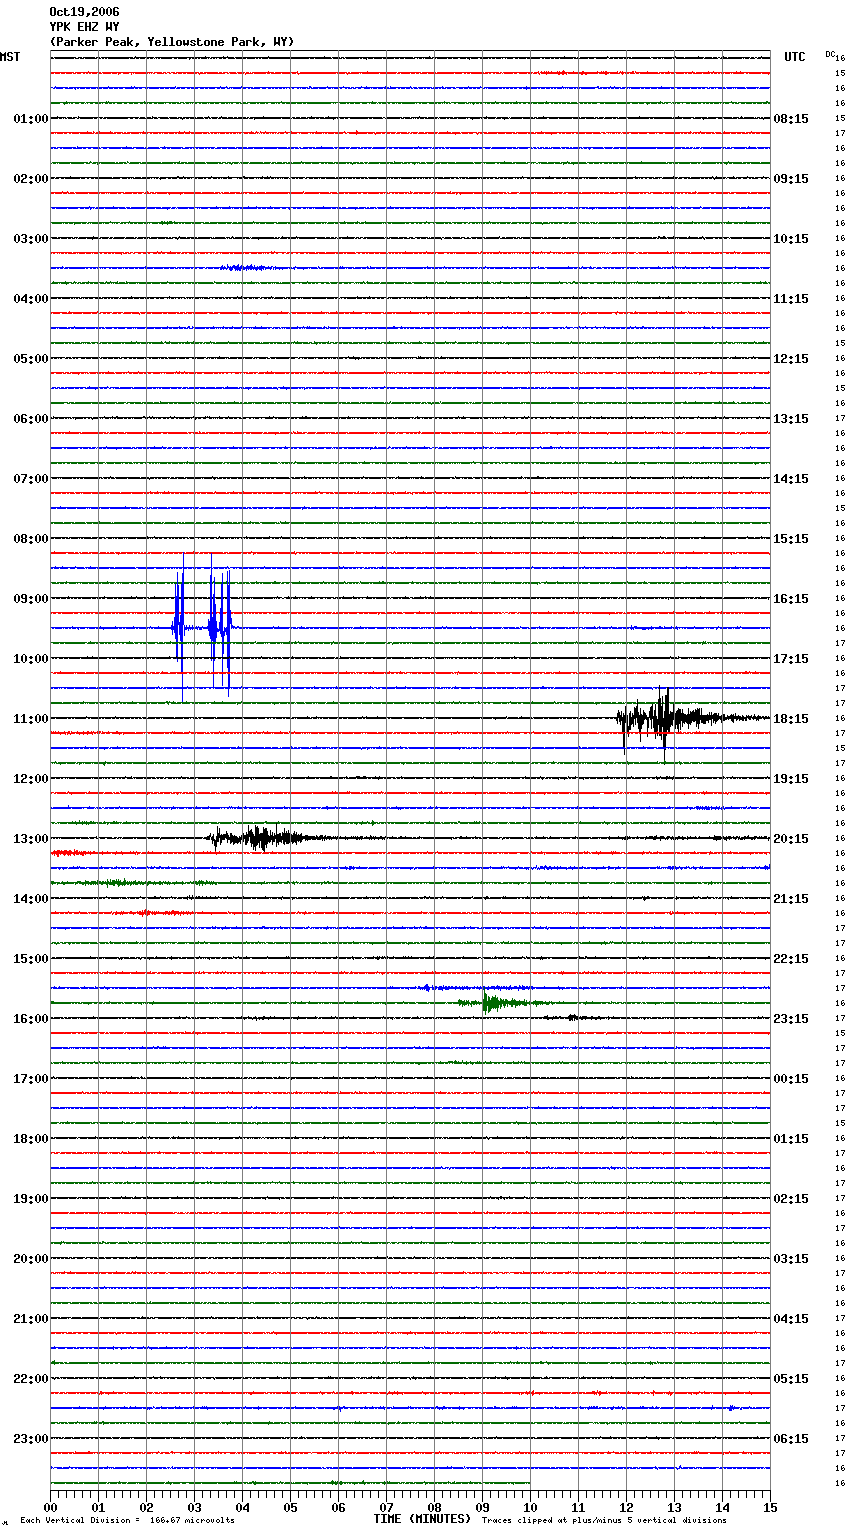Select the 04:00 MST time label
This screenshot has width=850, height=1534.
point(31,299)
